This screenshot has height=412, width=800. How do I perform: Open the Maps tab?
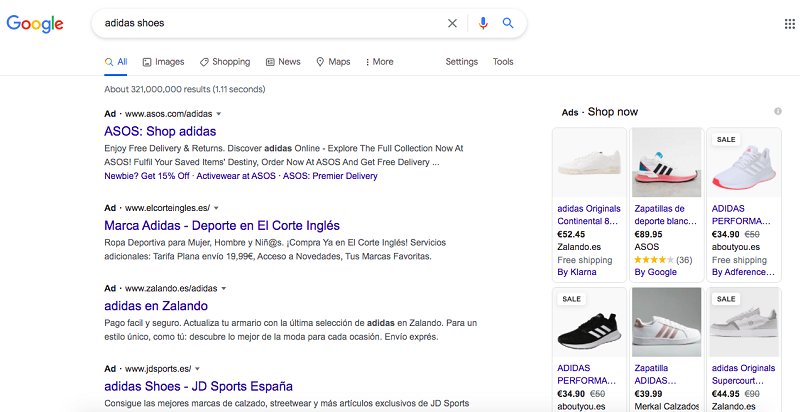333,62
